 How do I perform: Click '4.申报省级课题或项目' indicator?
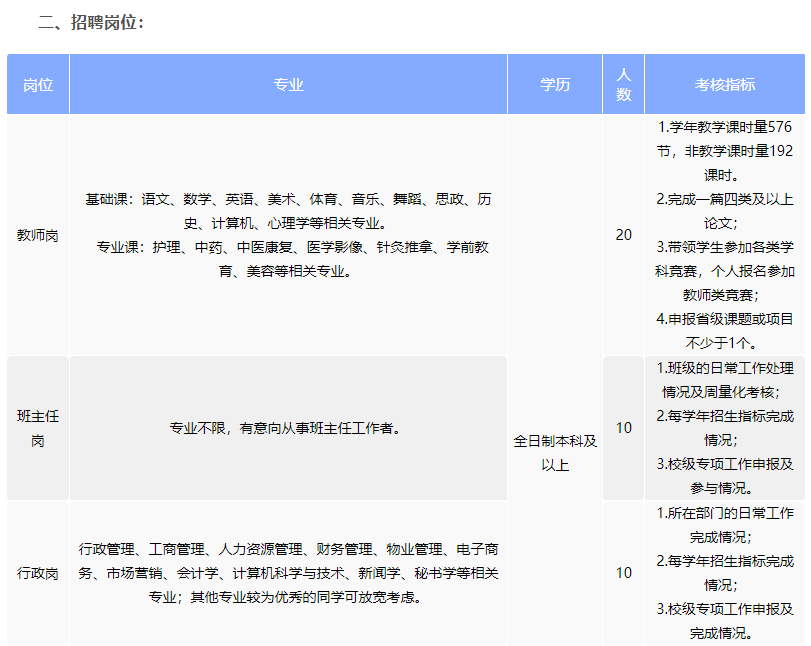coord(725,331)
